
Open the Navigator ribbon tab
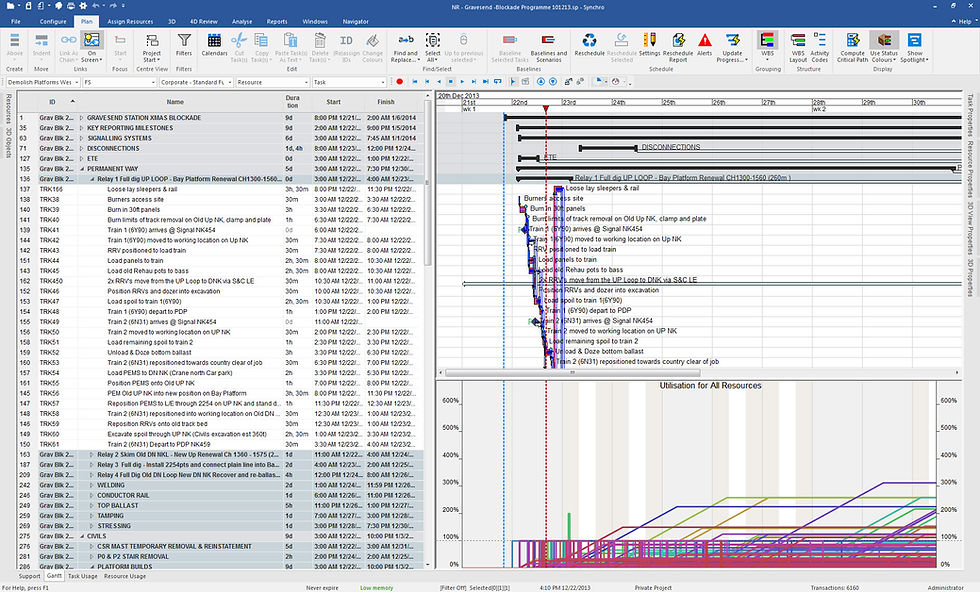click(x=356, y=21)
